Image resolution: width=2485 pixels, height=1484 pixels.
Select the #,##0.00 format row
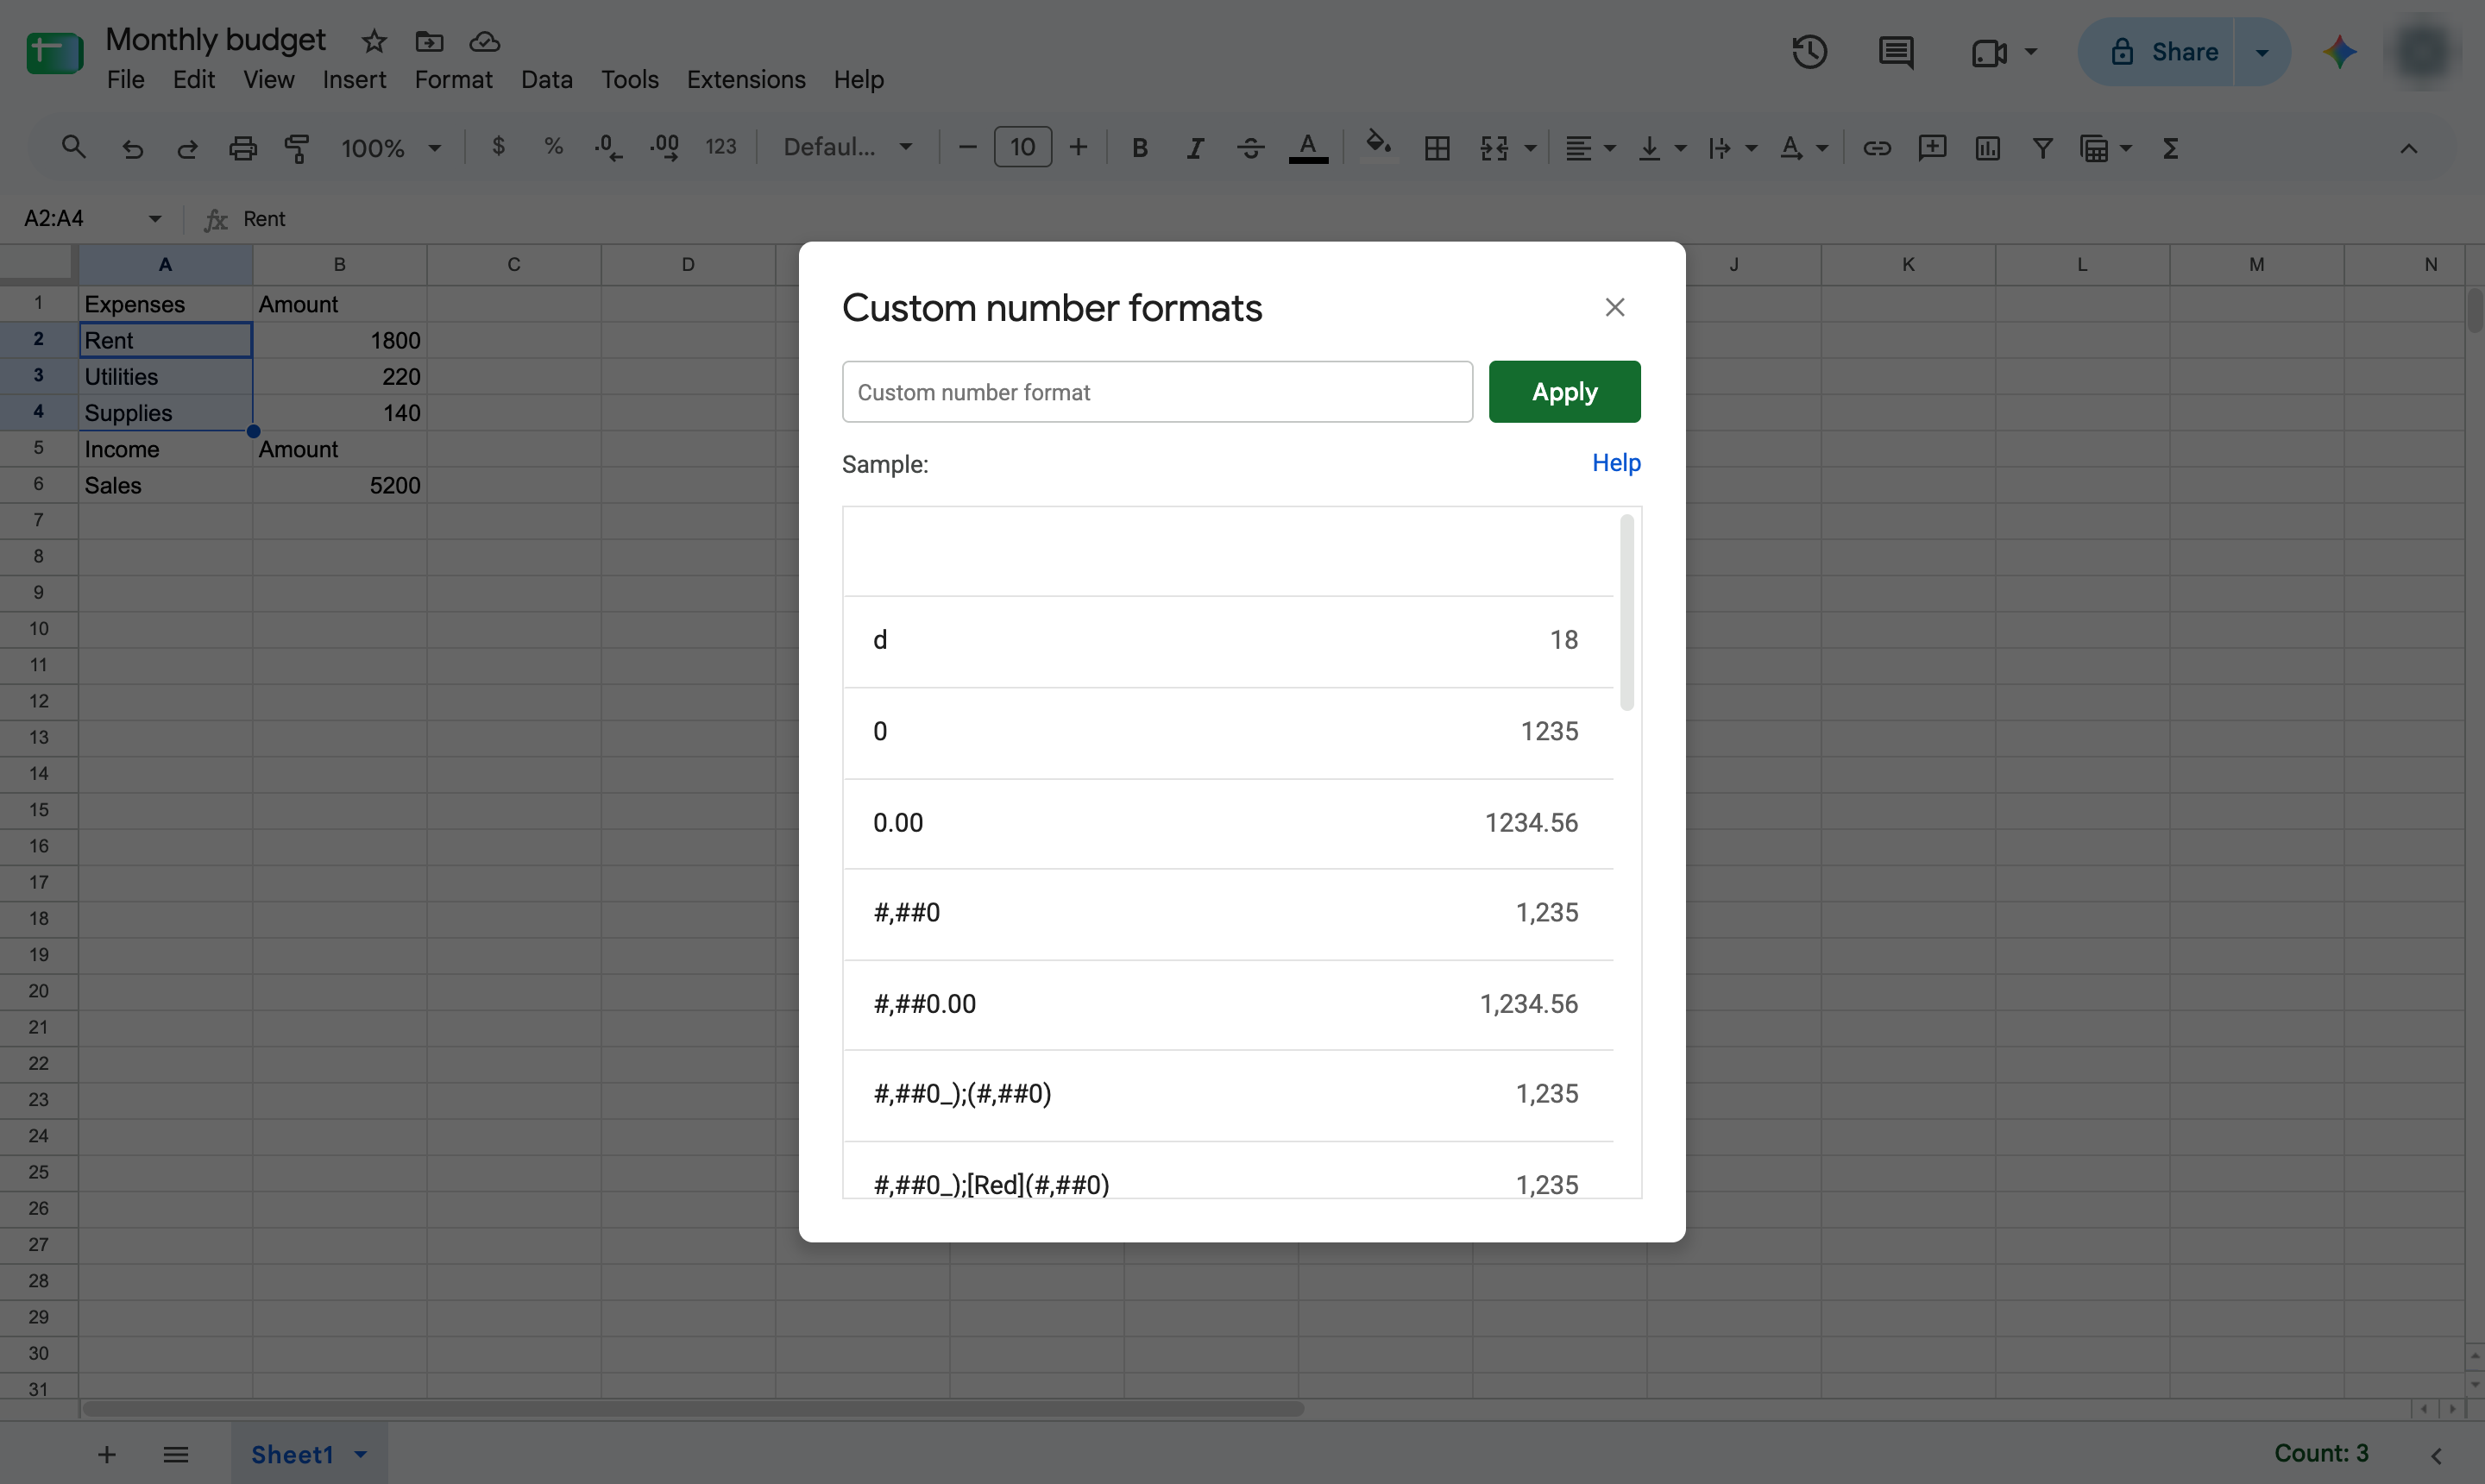pyautogui.click(x=1227, y=1004)
